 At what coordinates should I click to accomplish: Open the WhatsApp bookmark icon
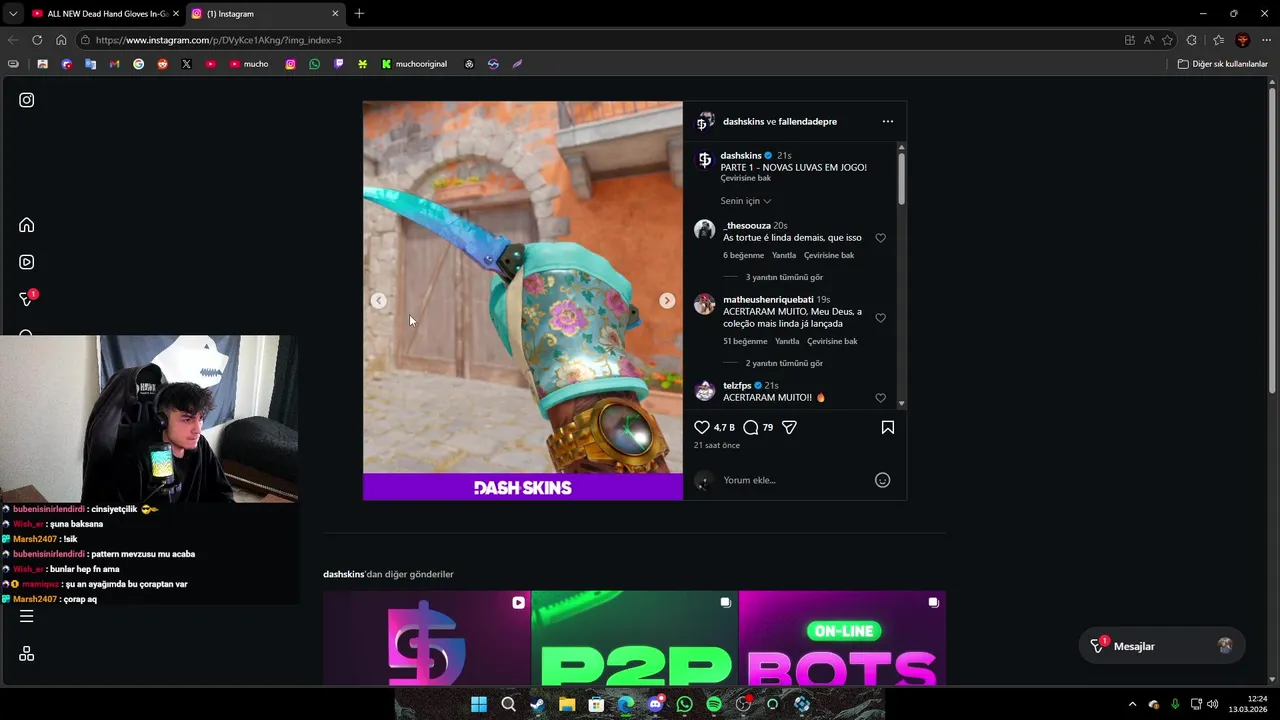314,64
